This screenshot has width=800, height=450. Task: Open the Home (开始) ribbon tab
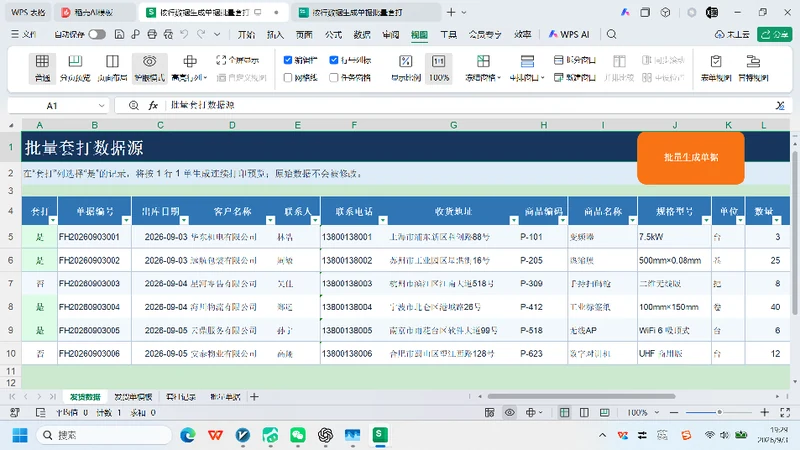click(246, 34)
